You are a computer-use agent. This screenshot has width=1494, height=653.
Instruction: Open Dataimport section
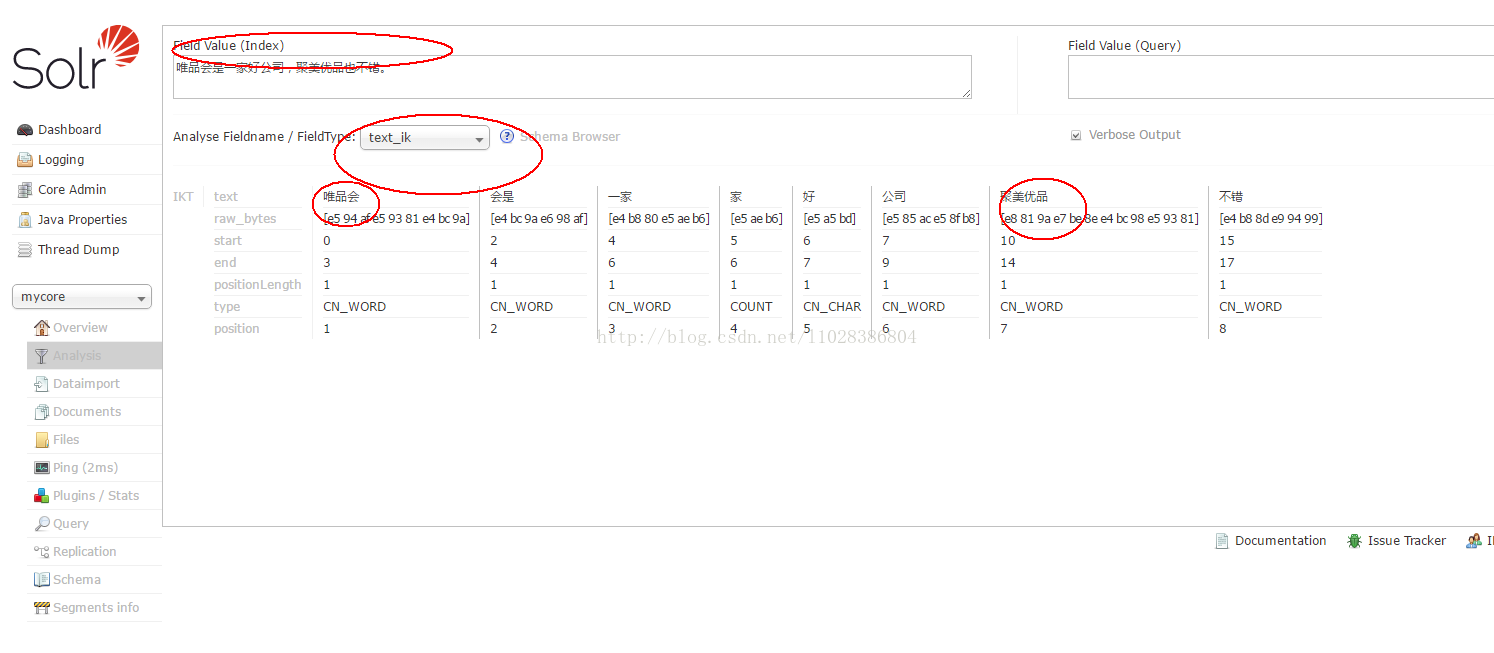point(86,384)
